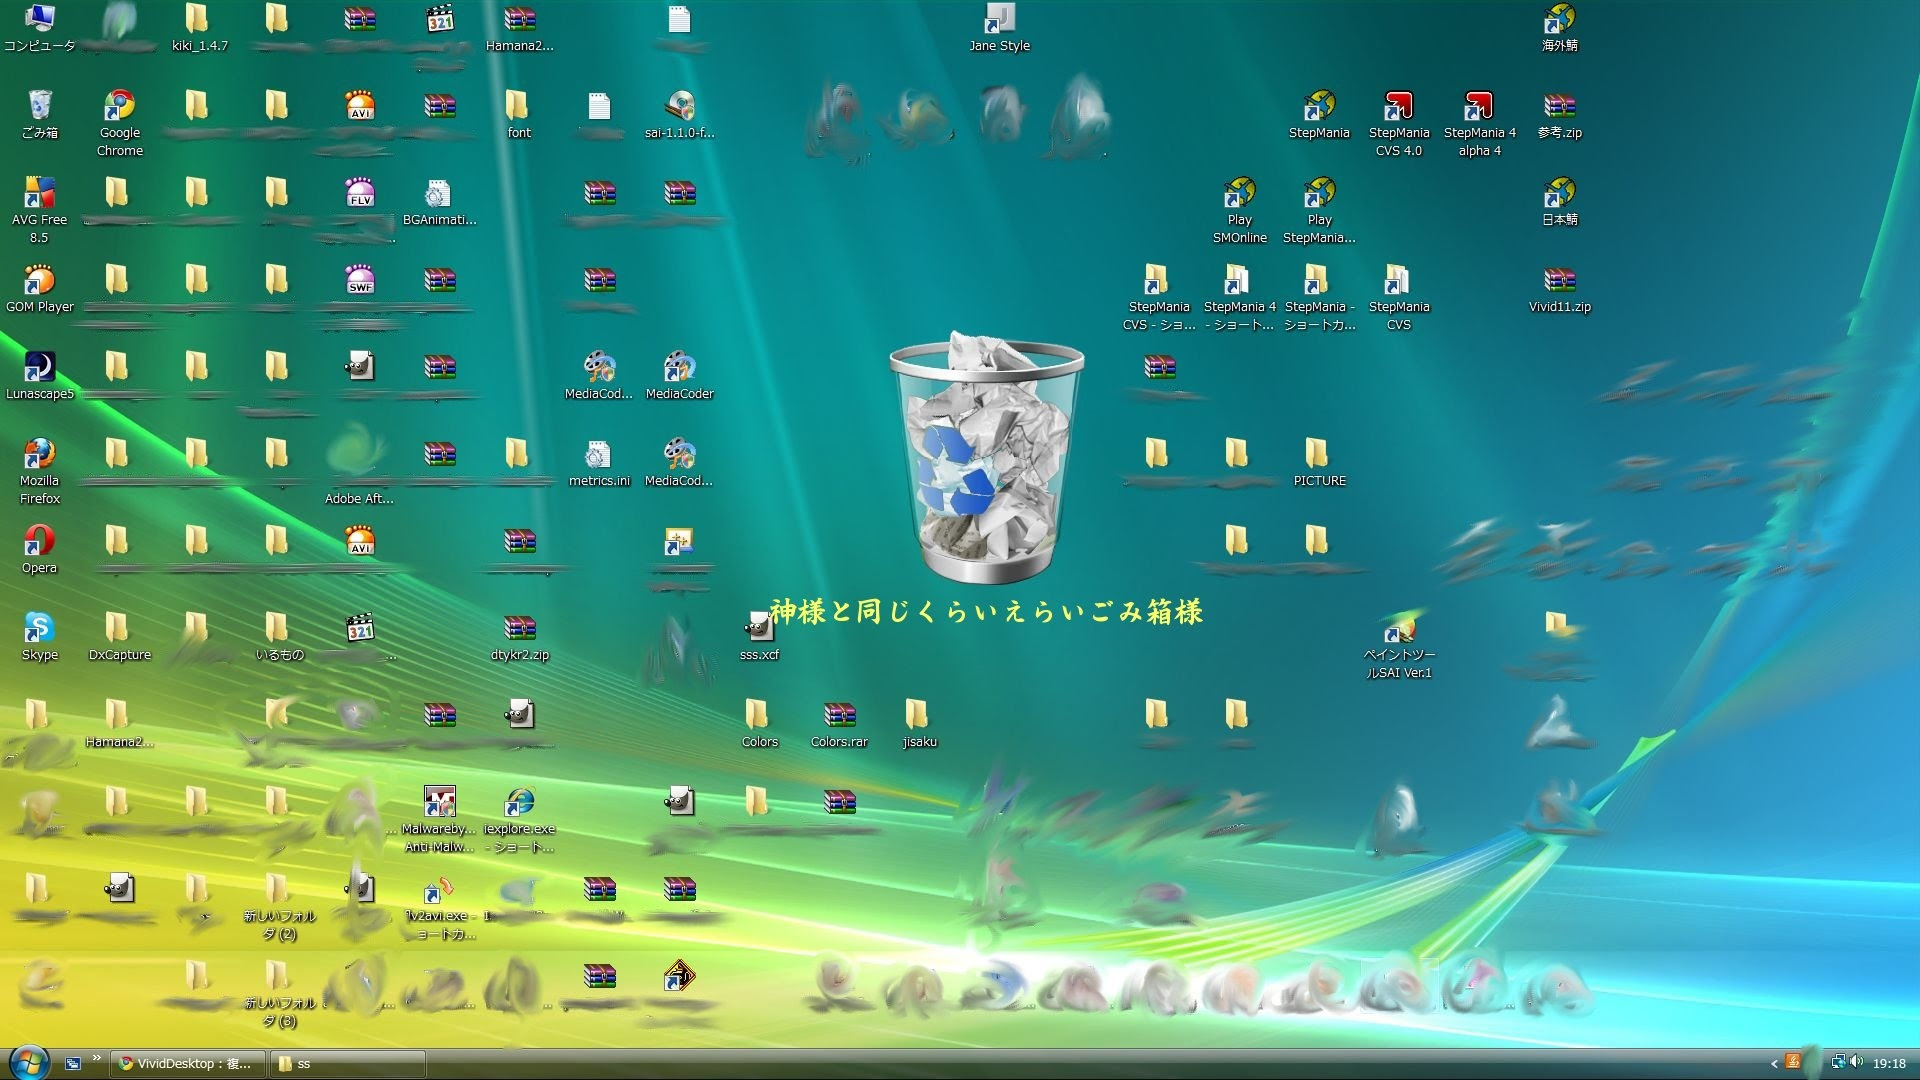Click the Jane Style shortcut icon

coord(999,20)
